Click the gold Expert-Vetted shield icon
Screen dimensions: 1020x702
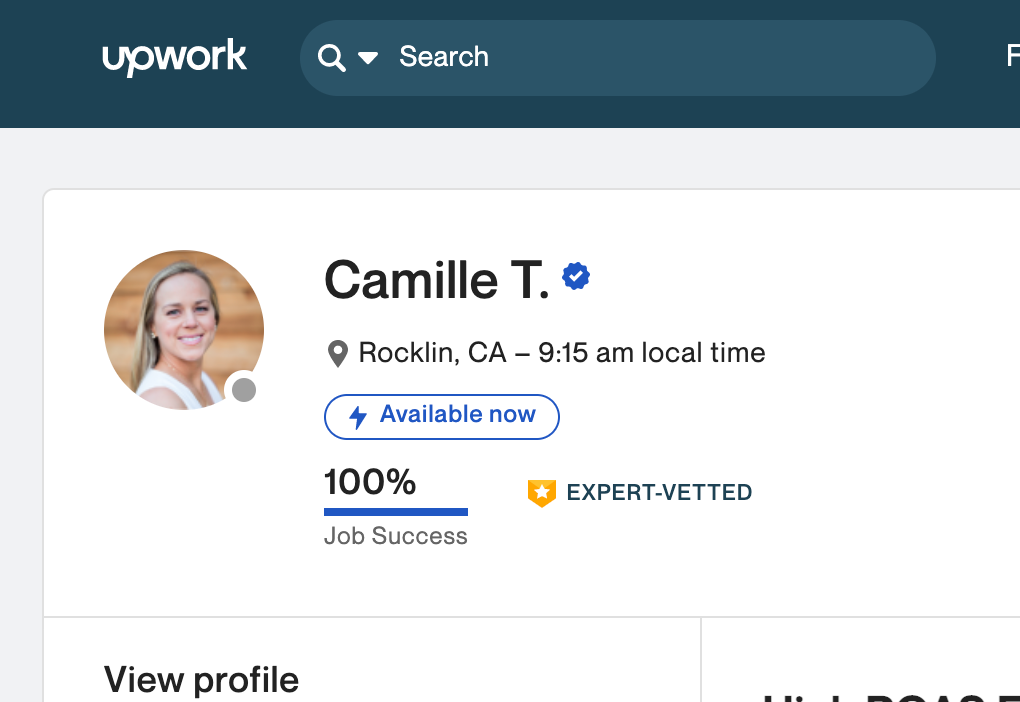pyautogui.click(x=541, y=492)
